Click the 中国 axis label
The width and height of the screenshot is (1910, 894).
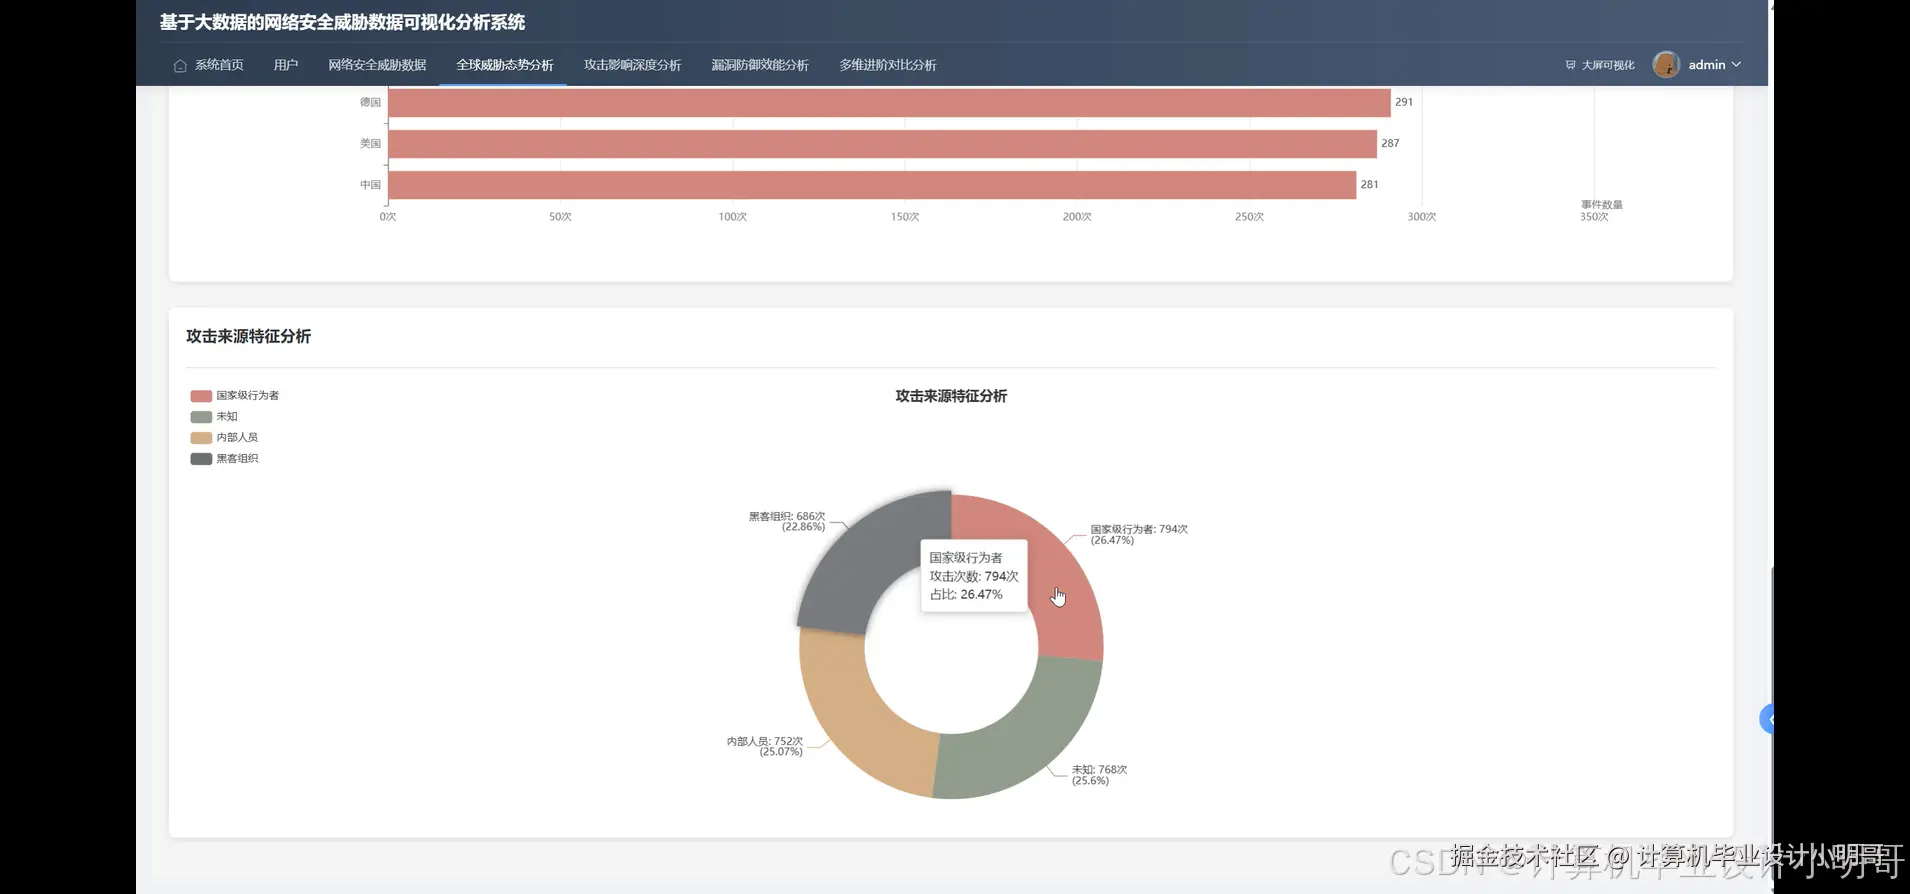click(x=370, y=185)
